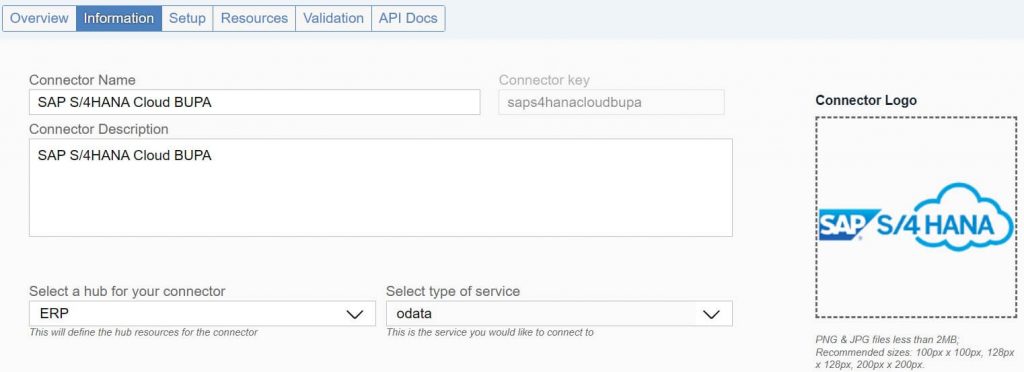Go to the Resources tab

(x=254, y=18)
